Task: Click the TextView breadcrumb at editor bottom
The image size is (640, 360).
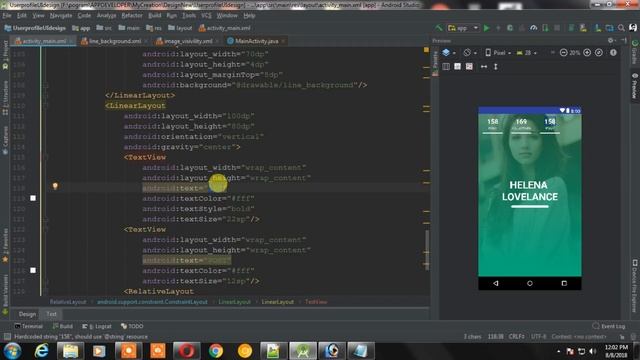Action: 316,302
